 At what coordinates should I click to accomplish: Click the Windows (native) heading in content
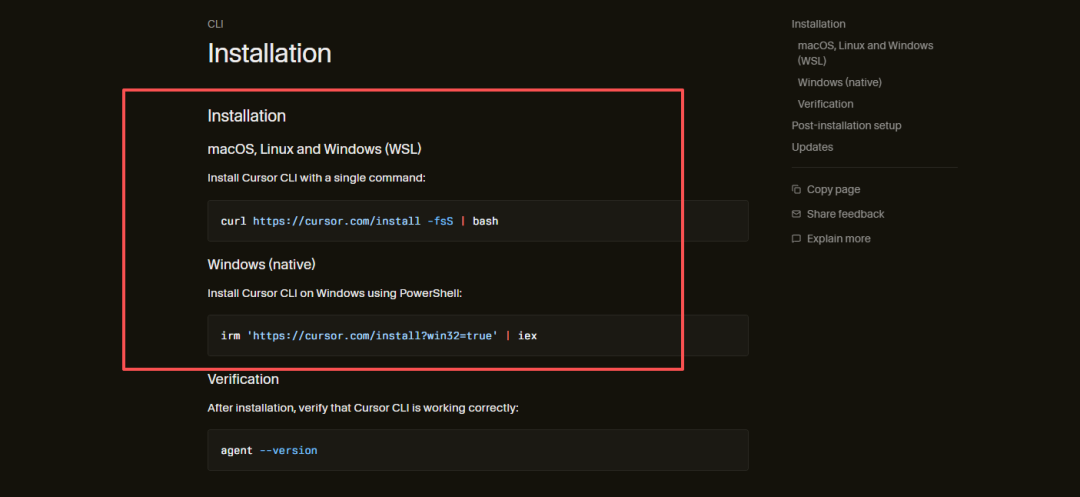point(261,264)
